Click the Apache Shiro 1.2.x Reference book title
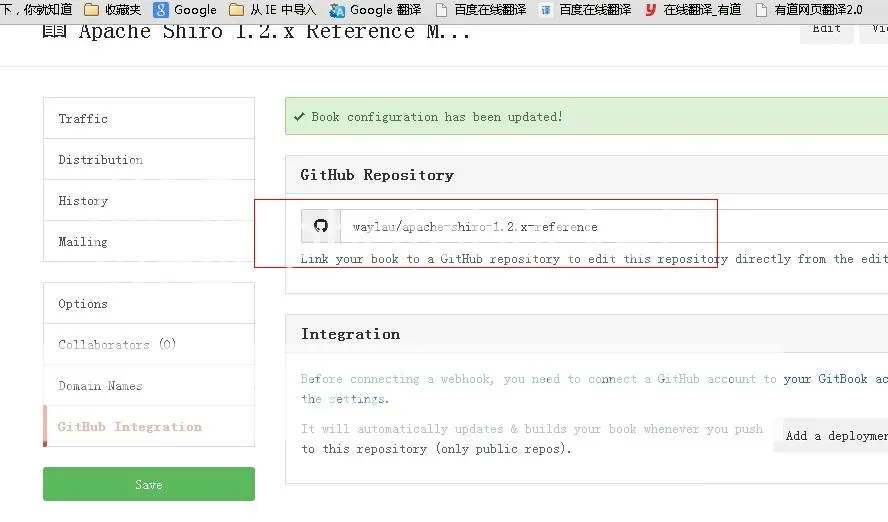The width and height of the screenshot is (888, 522). (x=274, y=31)
